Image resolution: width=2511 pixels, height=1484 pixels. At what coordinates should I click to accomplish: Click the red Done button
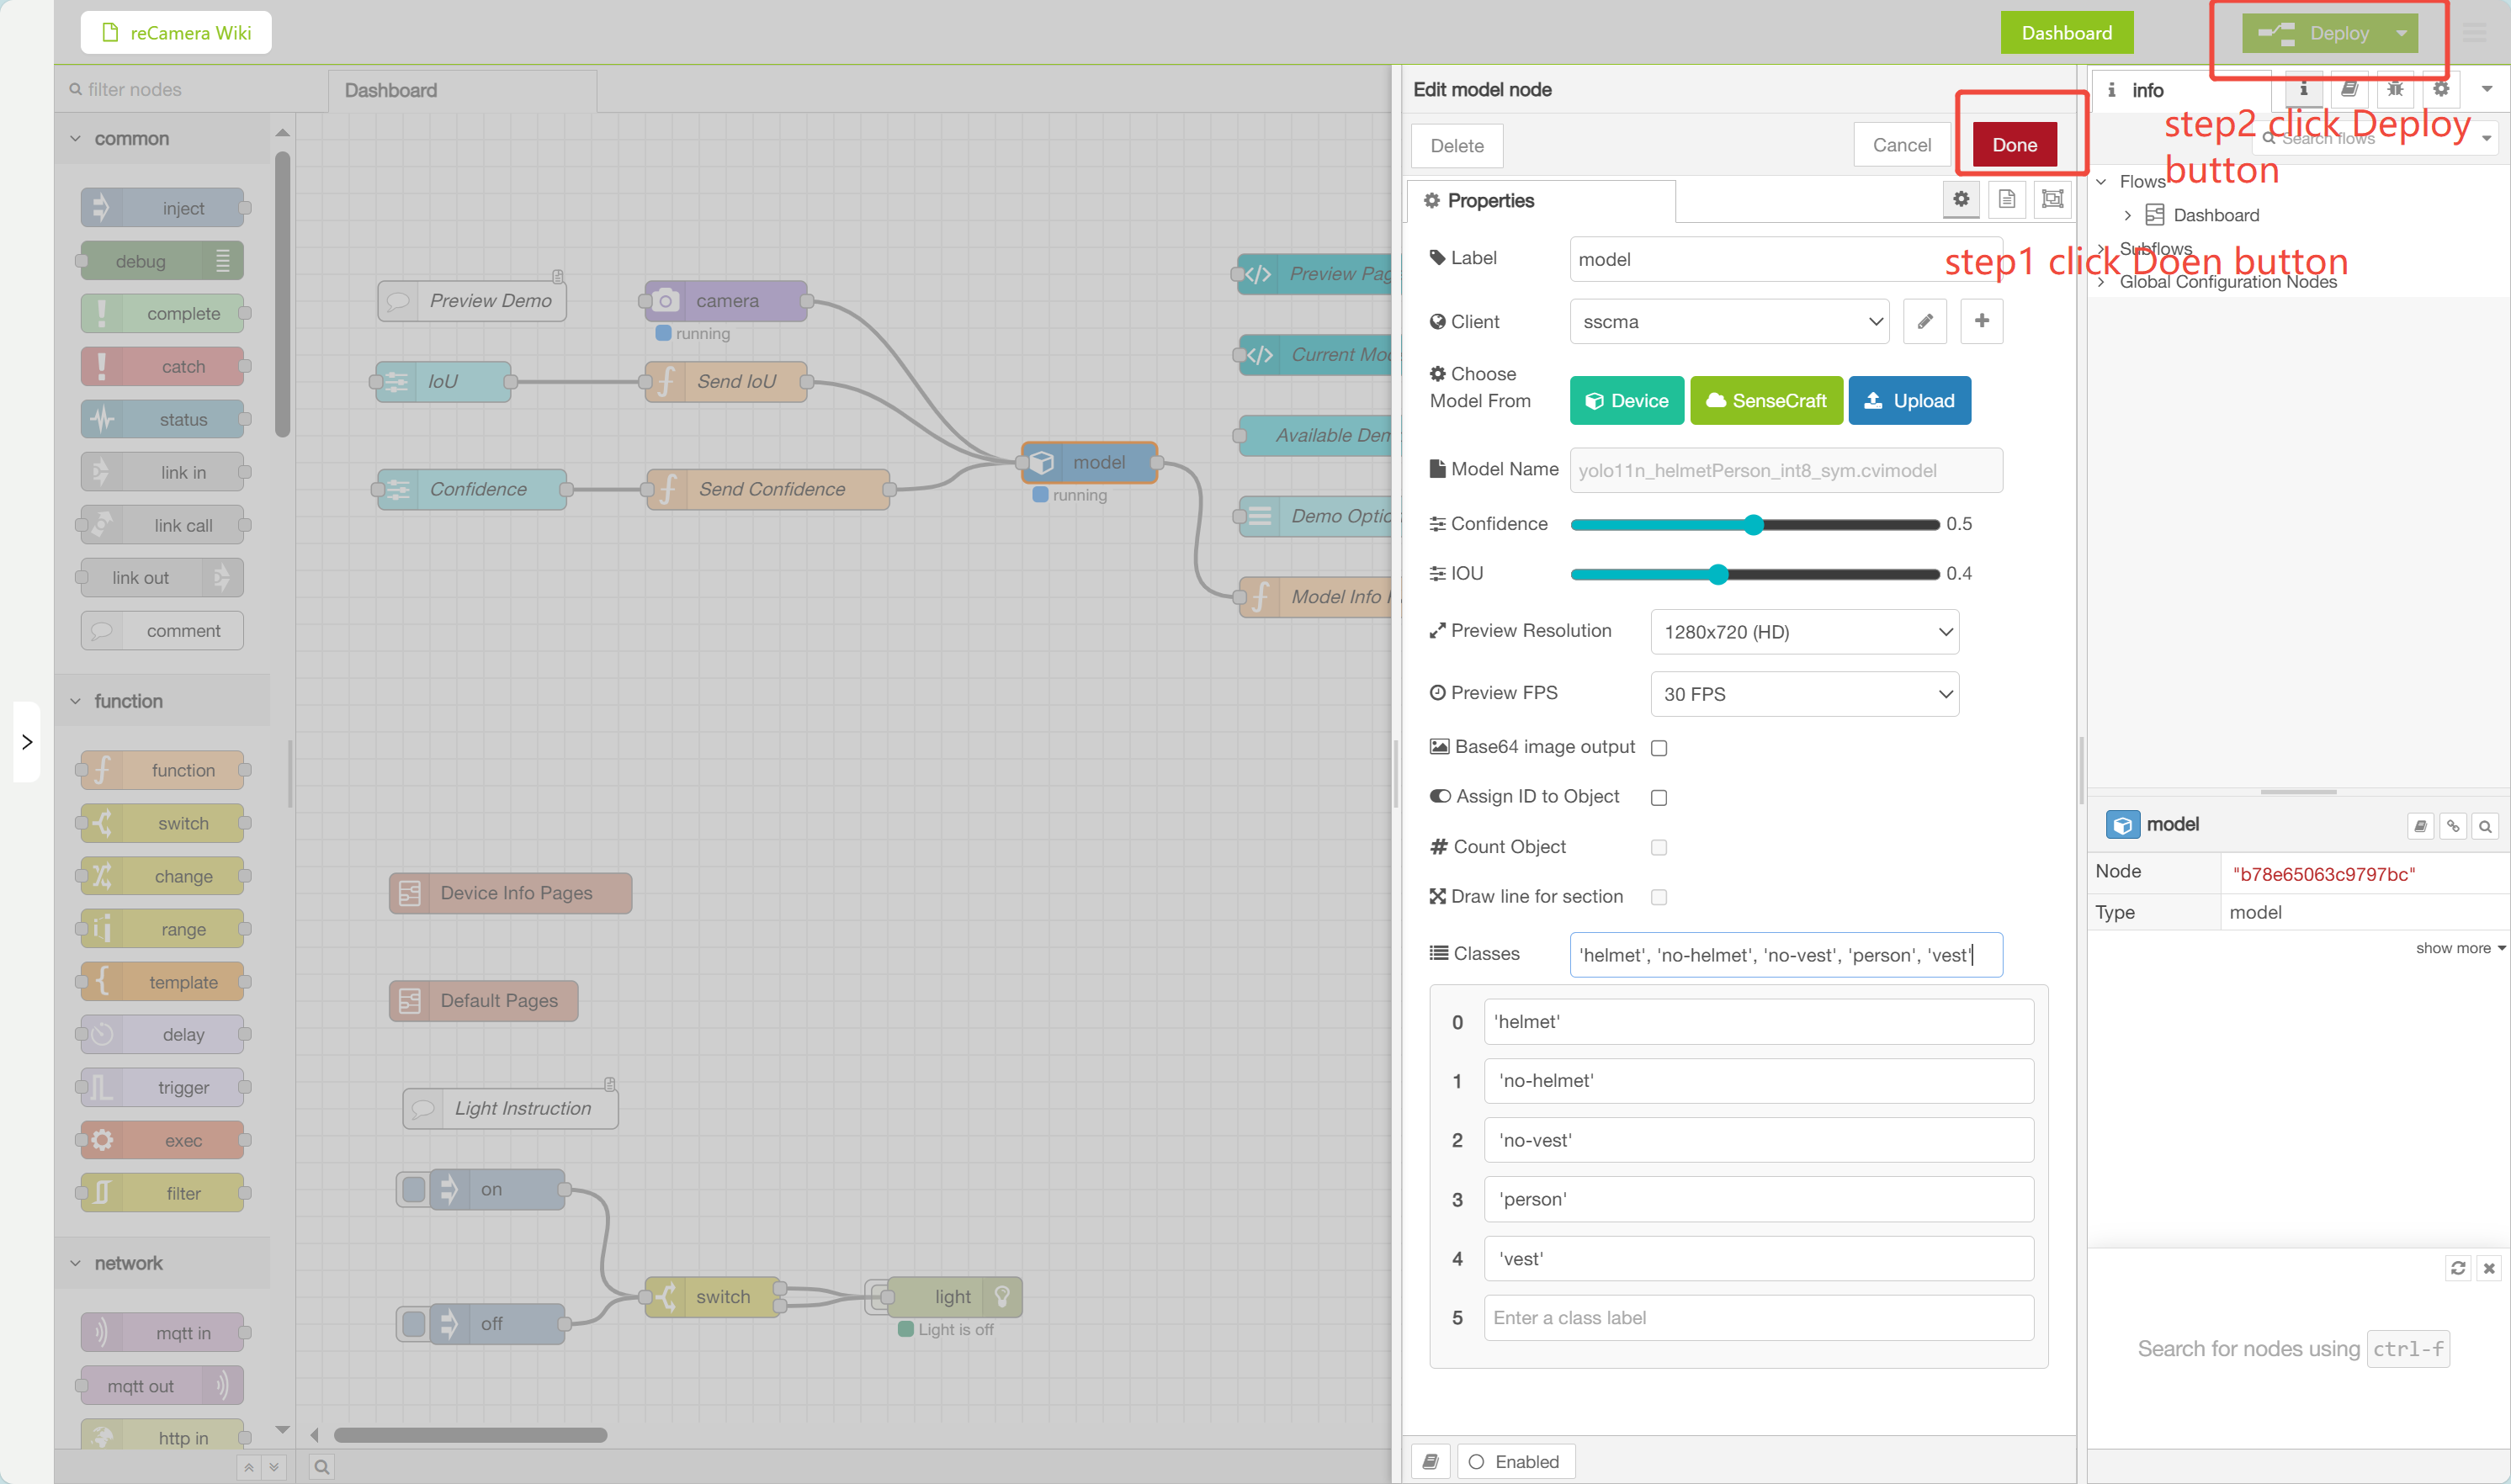pyautogui.click(x=2014, y=145)
